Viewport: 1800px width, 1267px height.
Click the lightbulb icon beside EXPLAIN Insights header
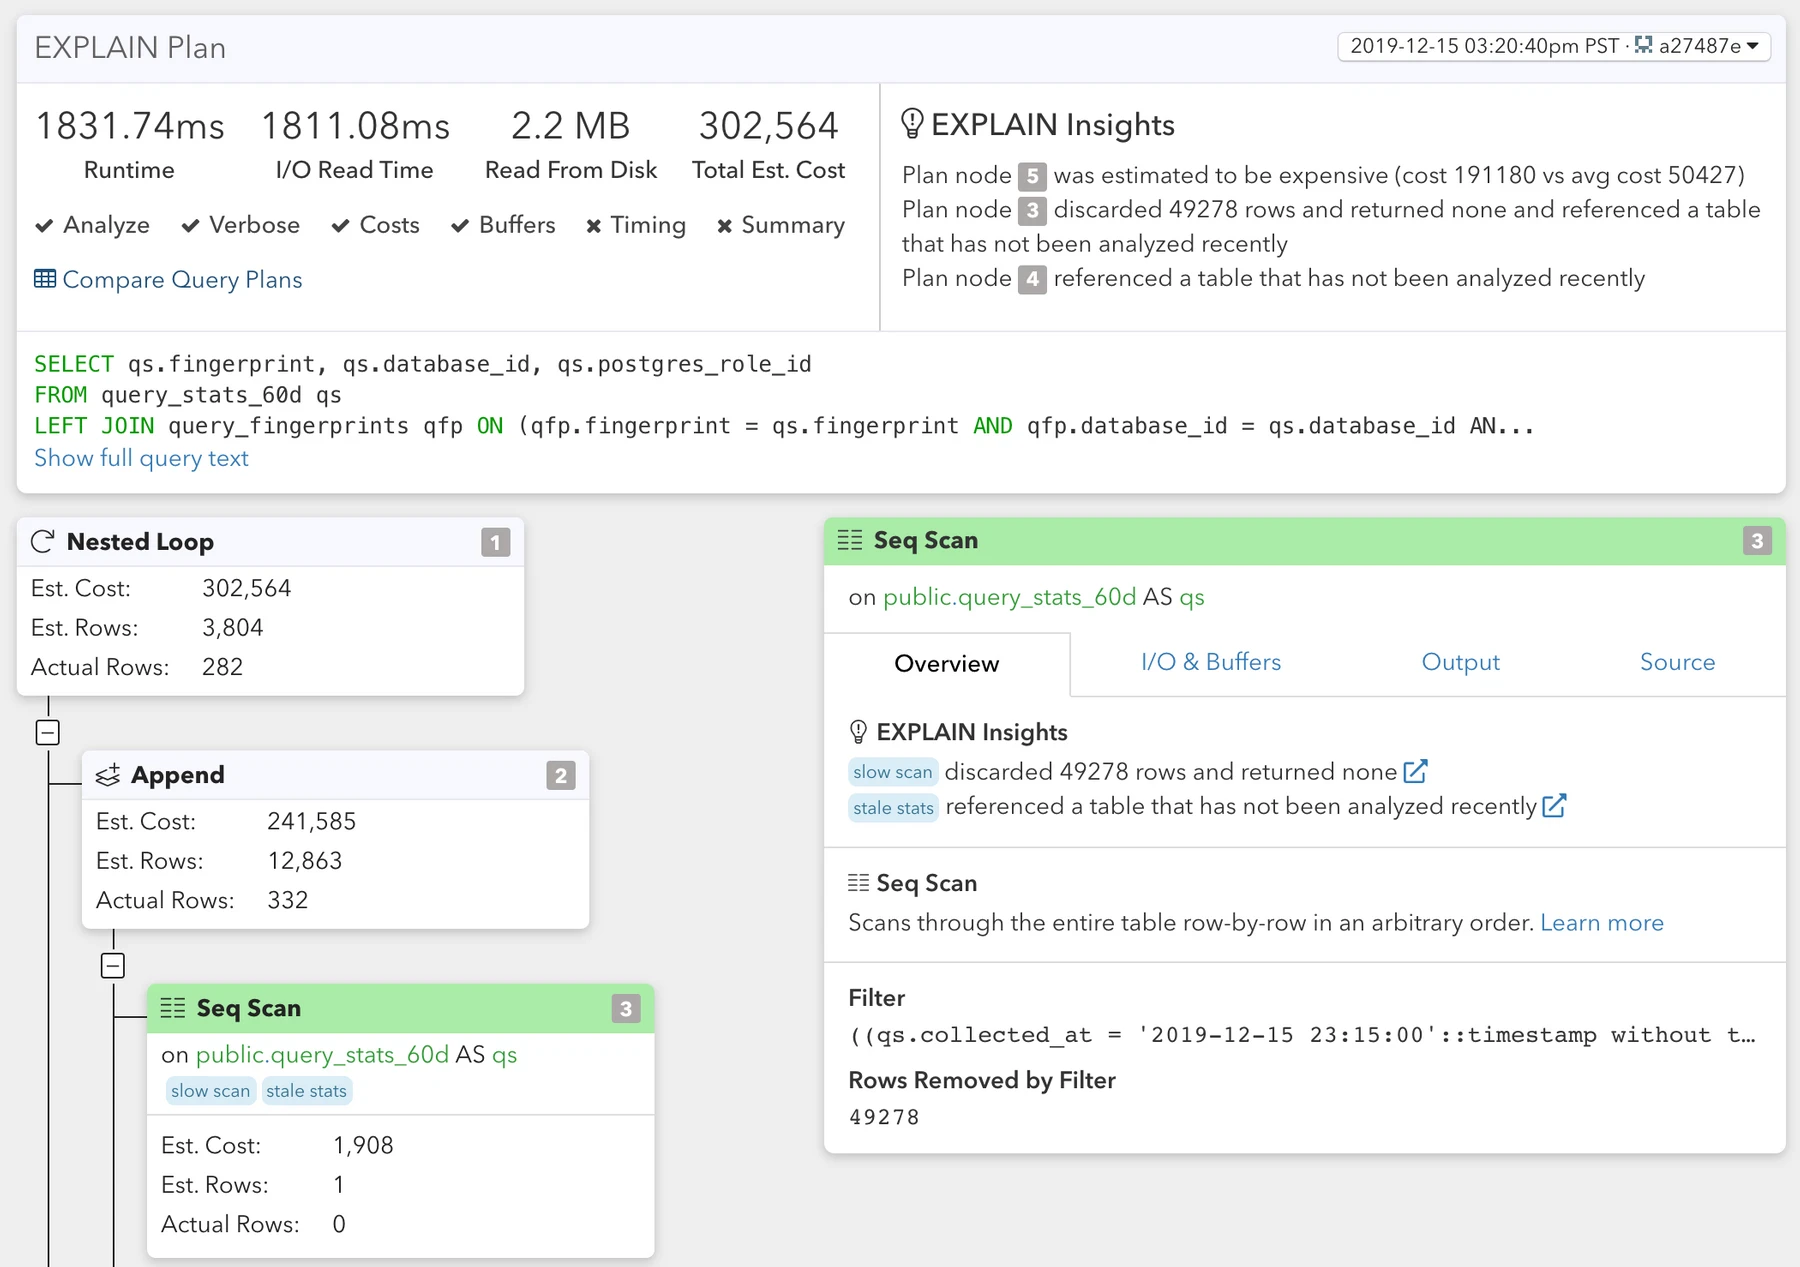pyautogui.click(x=911, y=124)
